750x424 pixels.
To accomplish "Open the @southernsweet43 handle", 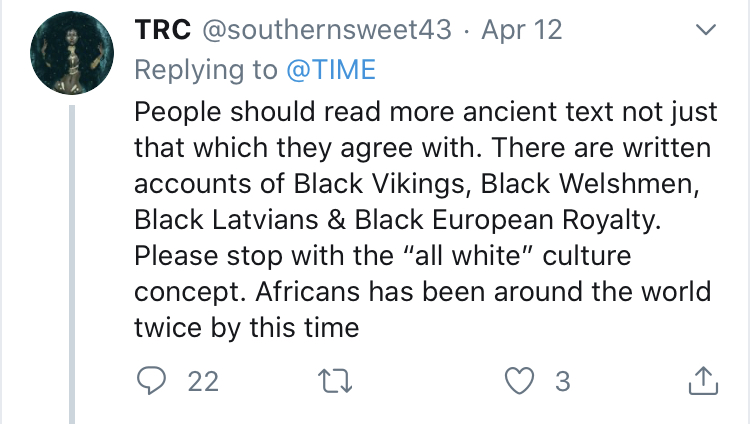I will coord(330,31).
